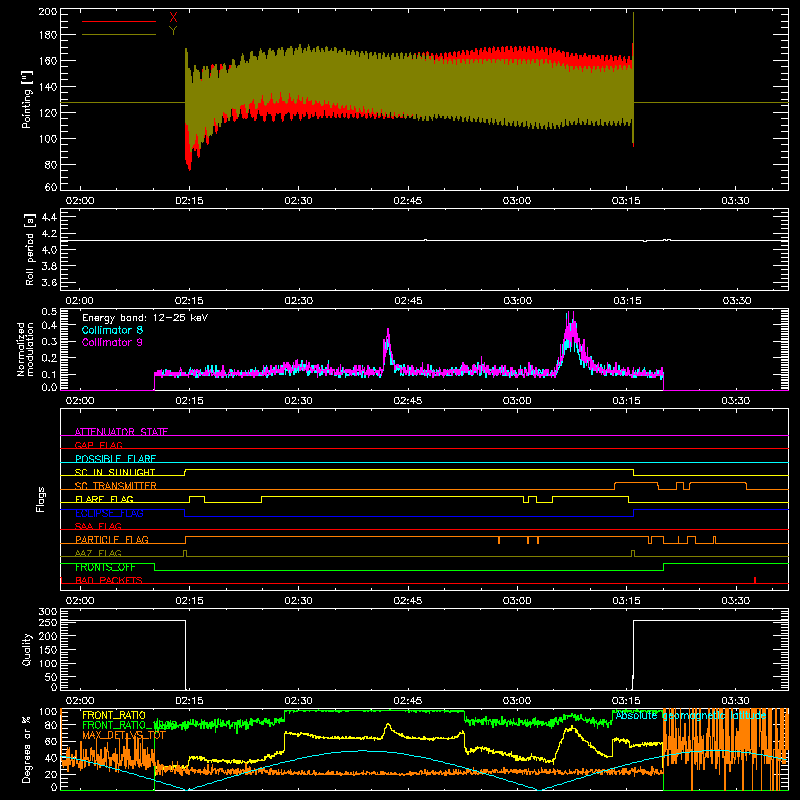The image size is (800, 800).
Task: Click the red X legend line sample
Action: point(119,21)
